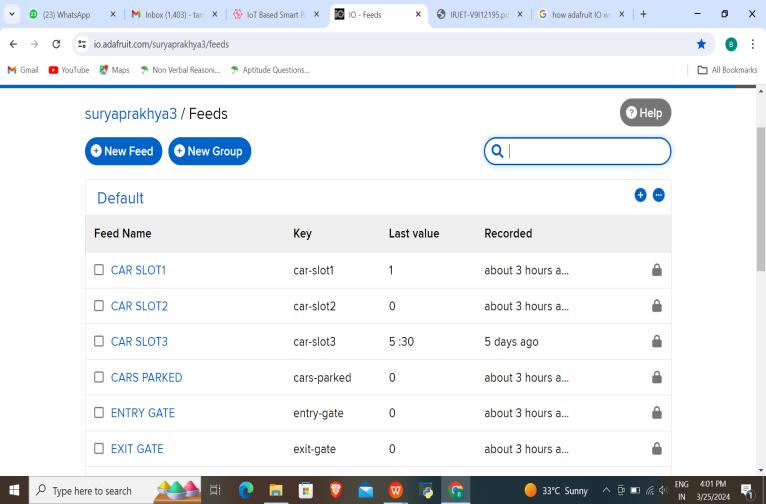The image size is (766, 504).
Task: Open the Windows Start menu
Action: pos(14,490)
